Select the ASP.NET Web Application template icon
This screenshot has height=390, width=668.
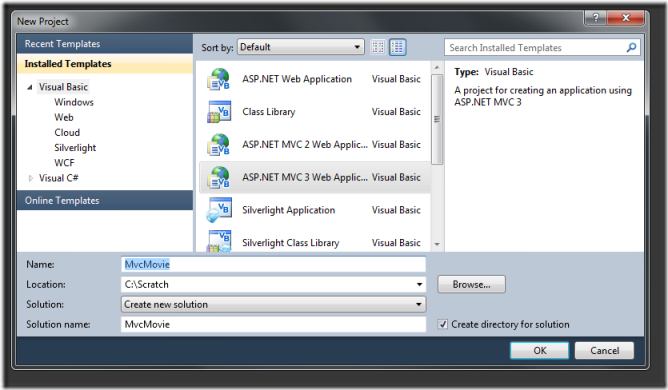coord(218,79)
